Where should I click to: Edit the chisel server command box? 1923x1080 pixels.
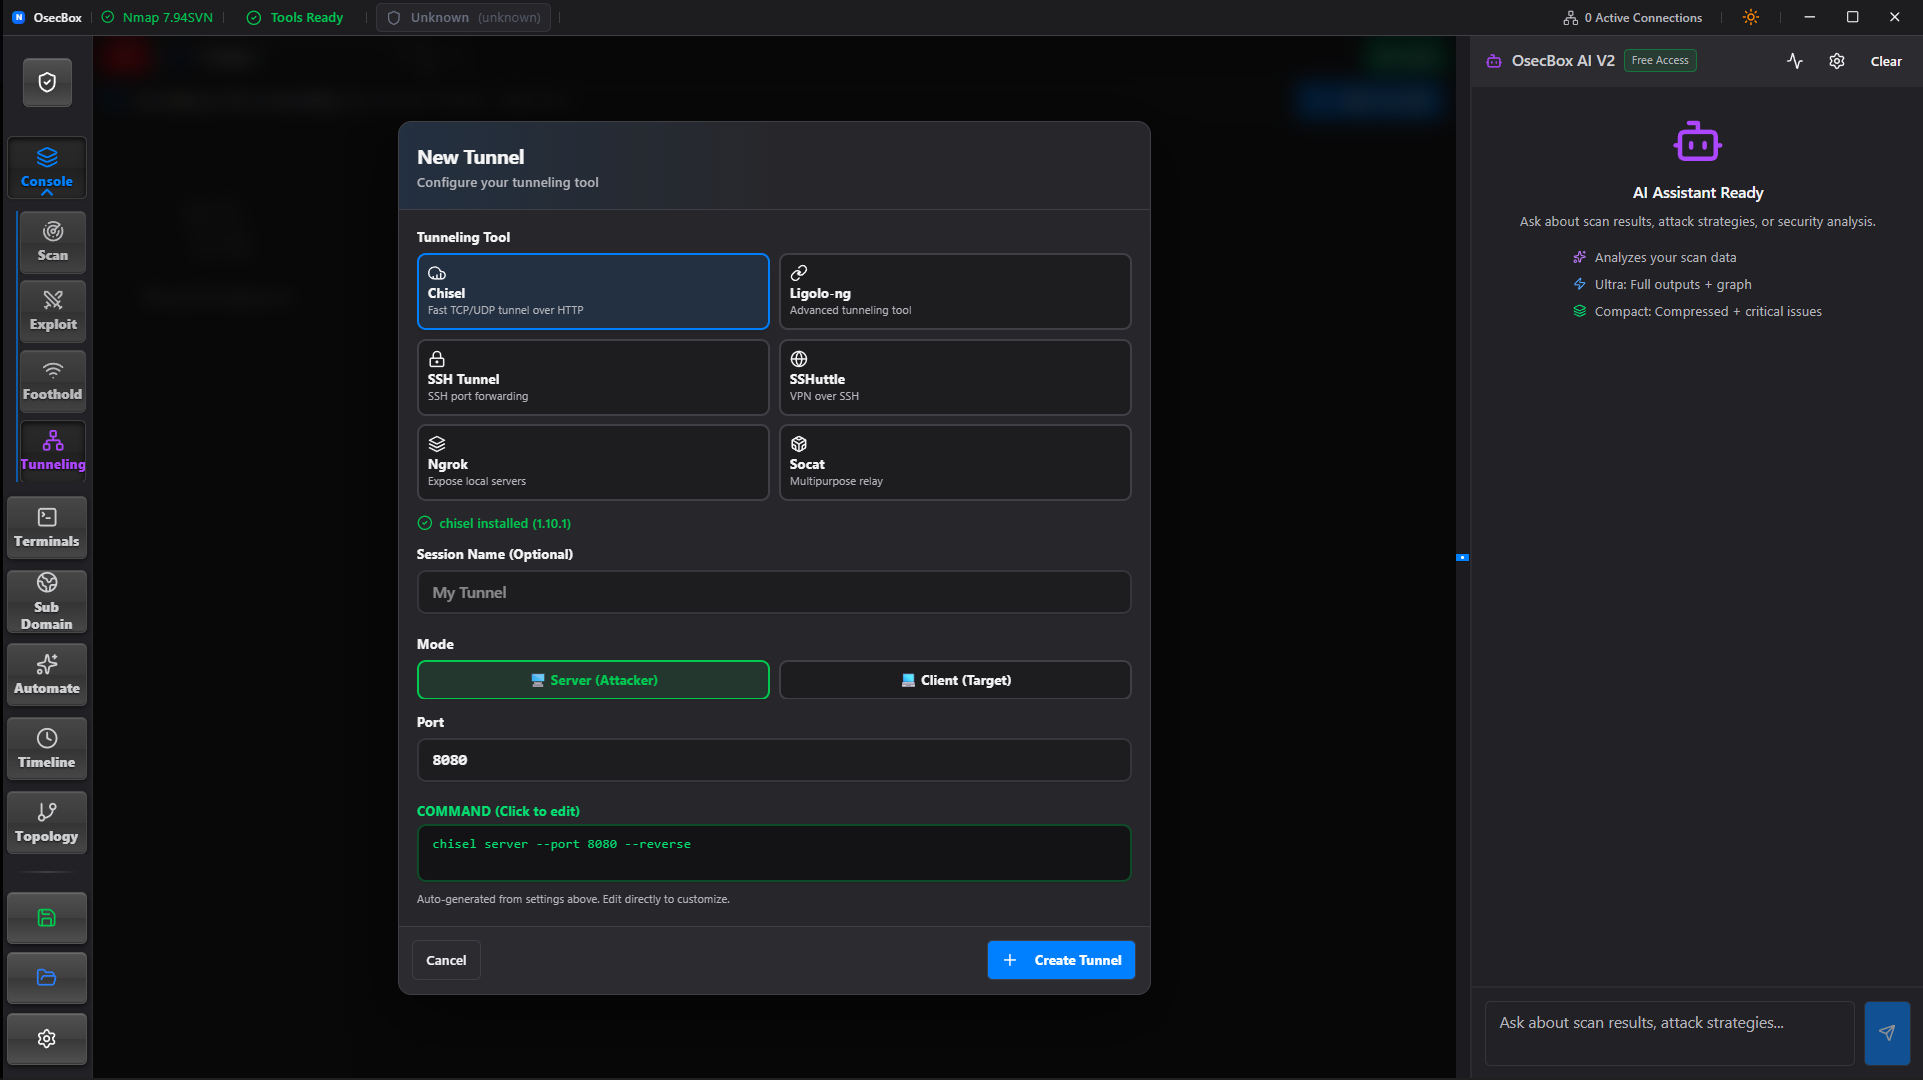(774, 853)
